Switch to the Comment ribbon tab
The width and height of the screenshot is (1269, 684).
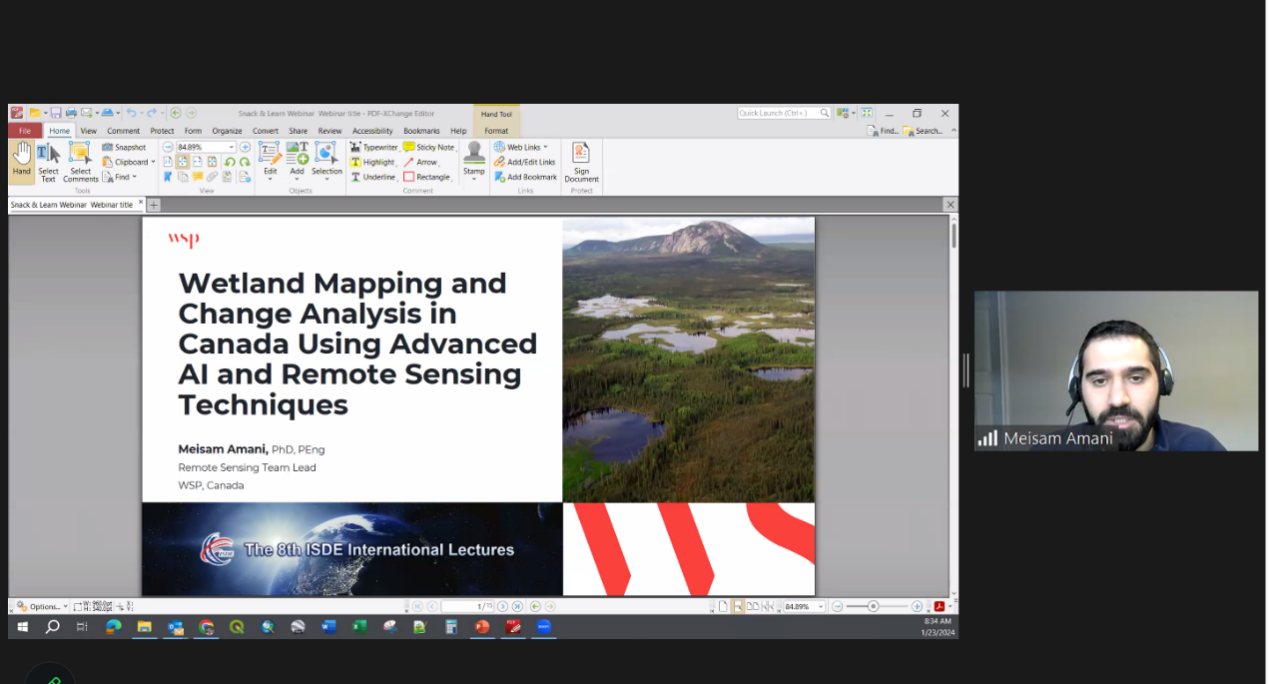coord(124,131)
